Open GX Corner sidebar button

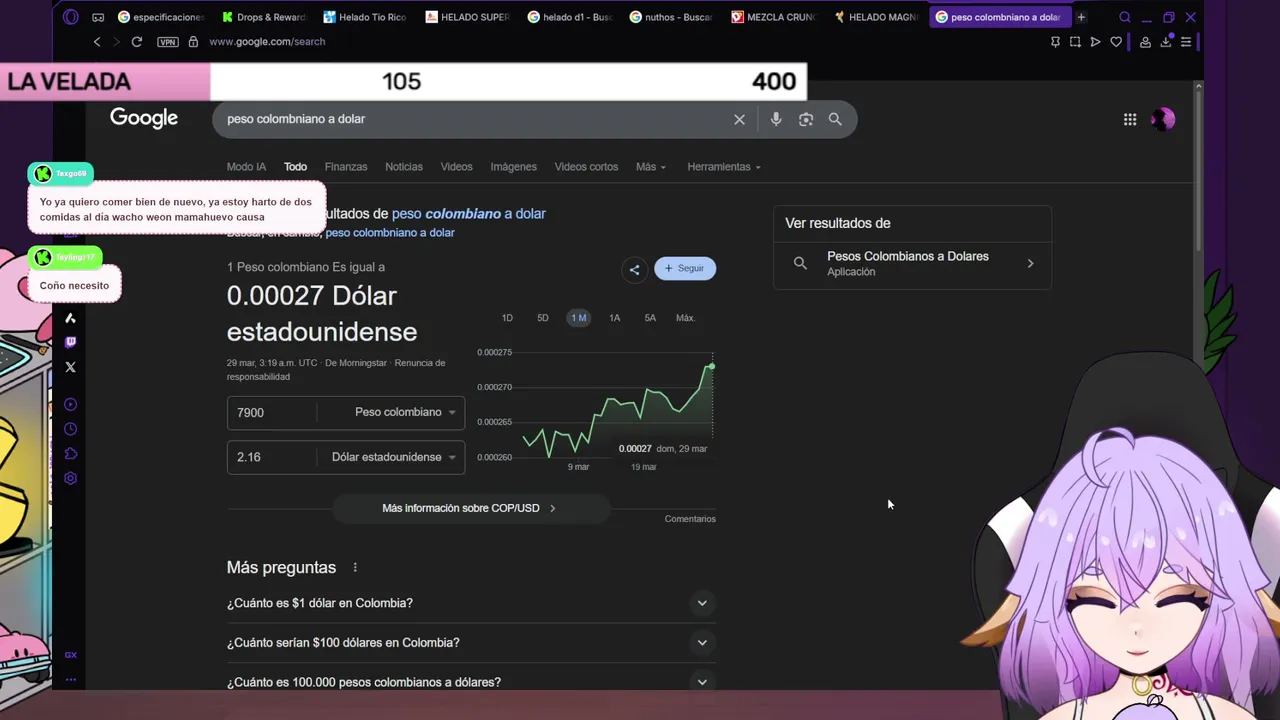point(70,655)
